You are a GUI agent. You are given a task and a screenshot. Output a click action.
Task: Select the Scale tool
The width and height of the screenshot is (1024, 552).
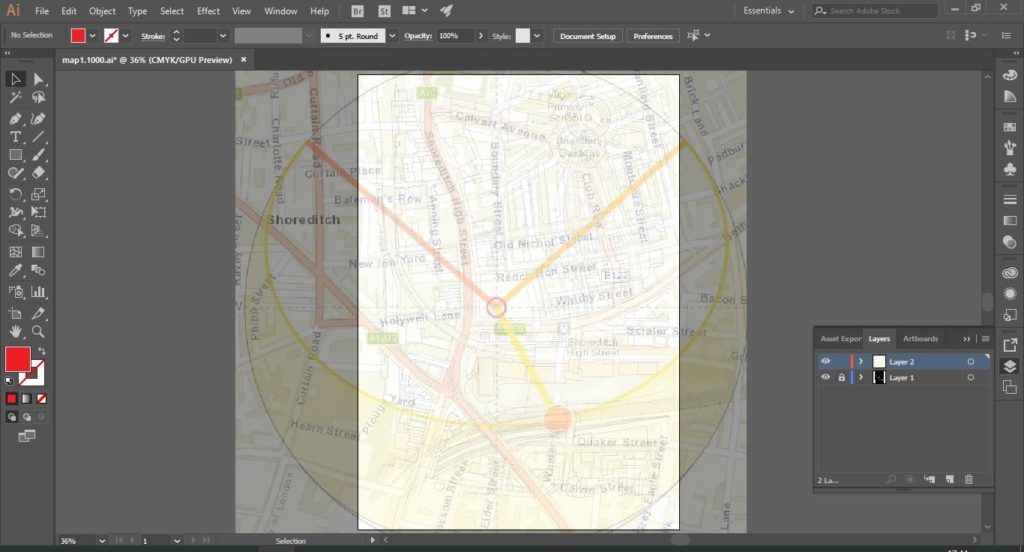click(39, 194)
